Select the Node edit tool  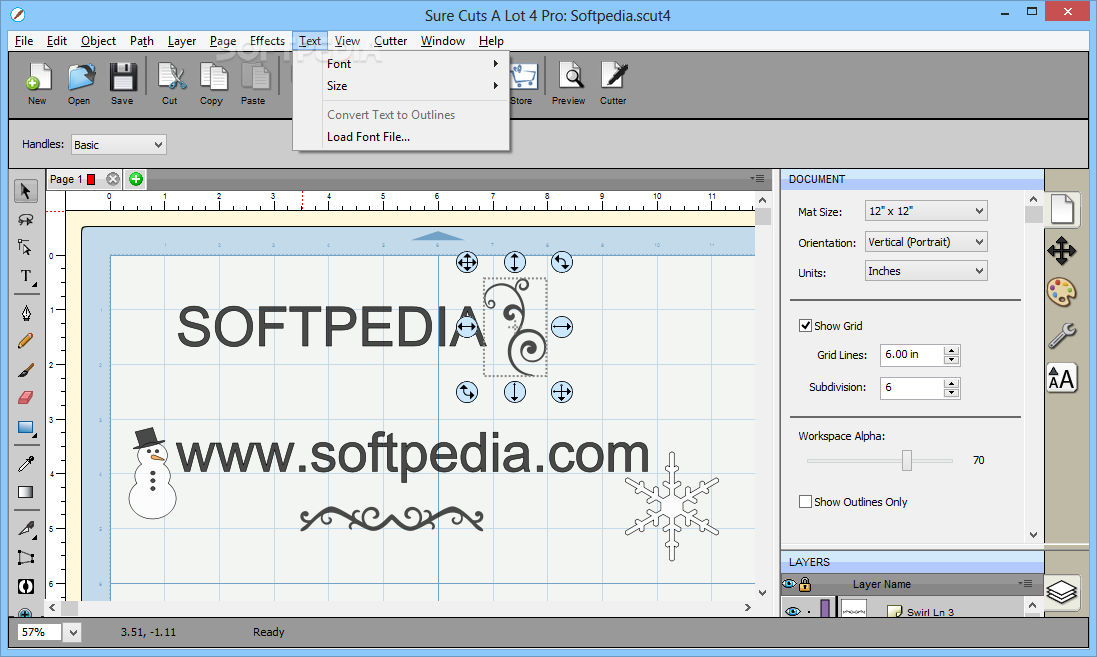(x=26, y=247)
